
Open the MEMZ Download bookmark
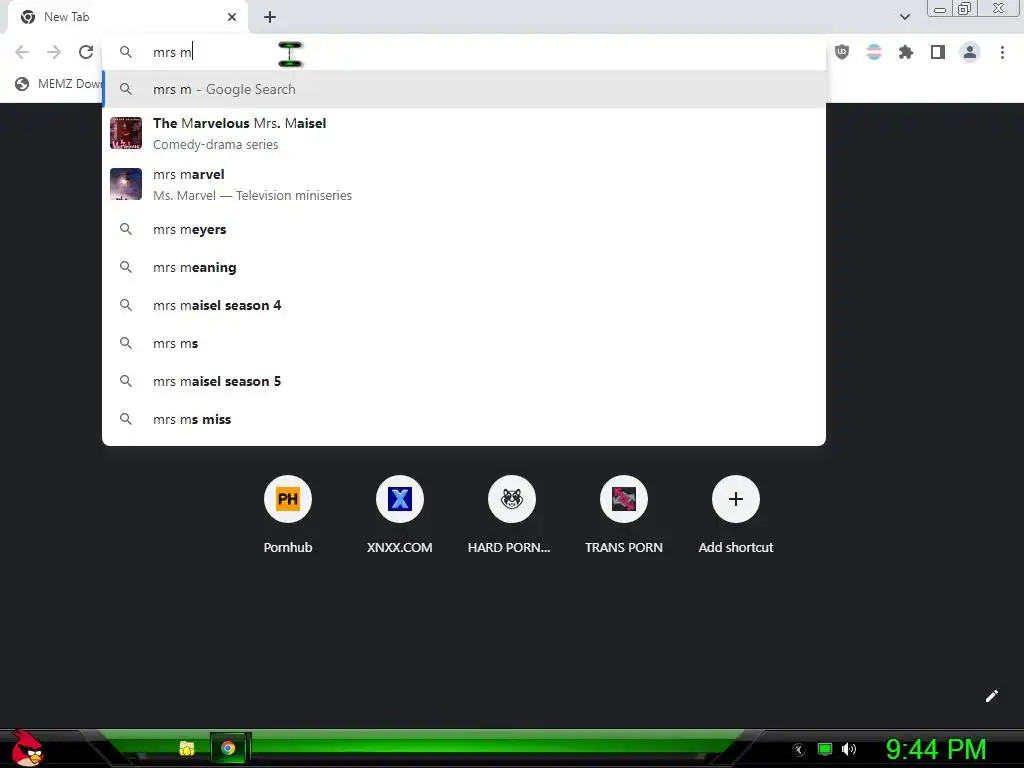(59, 84)
